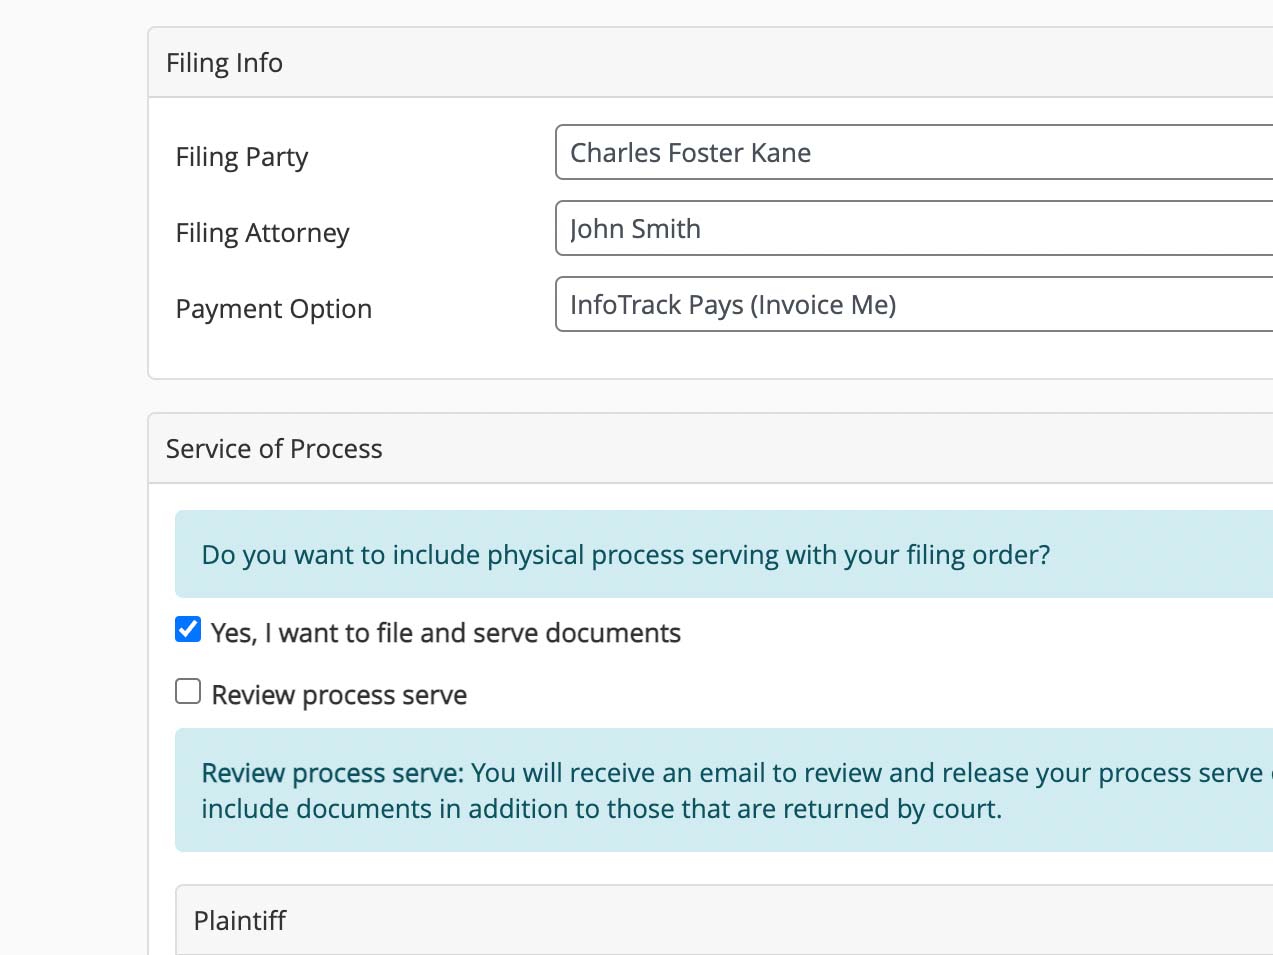Select the InfoTrack Pays (Invoice Me) value
This screenshot has height=955, width=1273.
pyautogui.click(x=733, y=305)
